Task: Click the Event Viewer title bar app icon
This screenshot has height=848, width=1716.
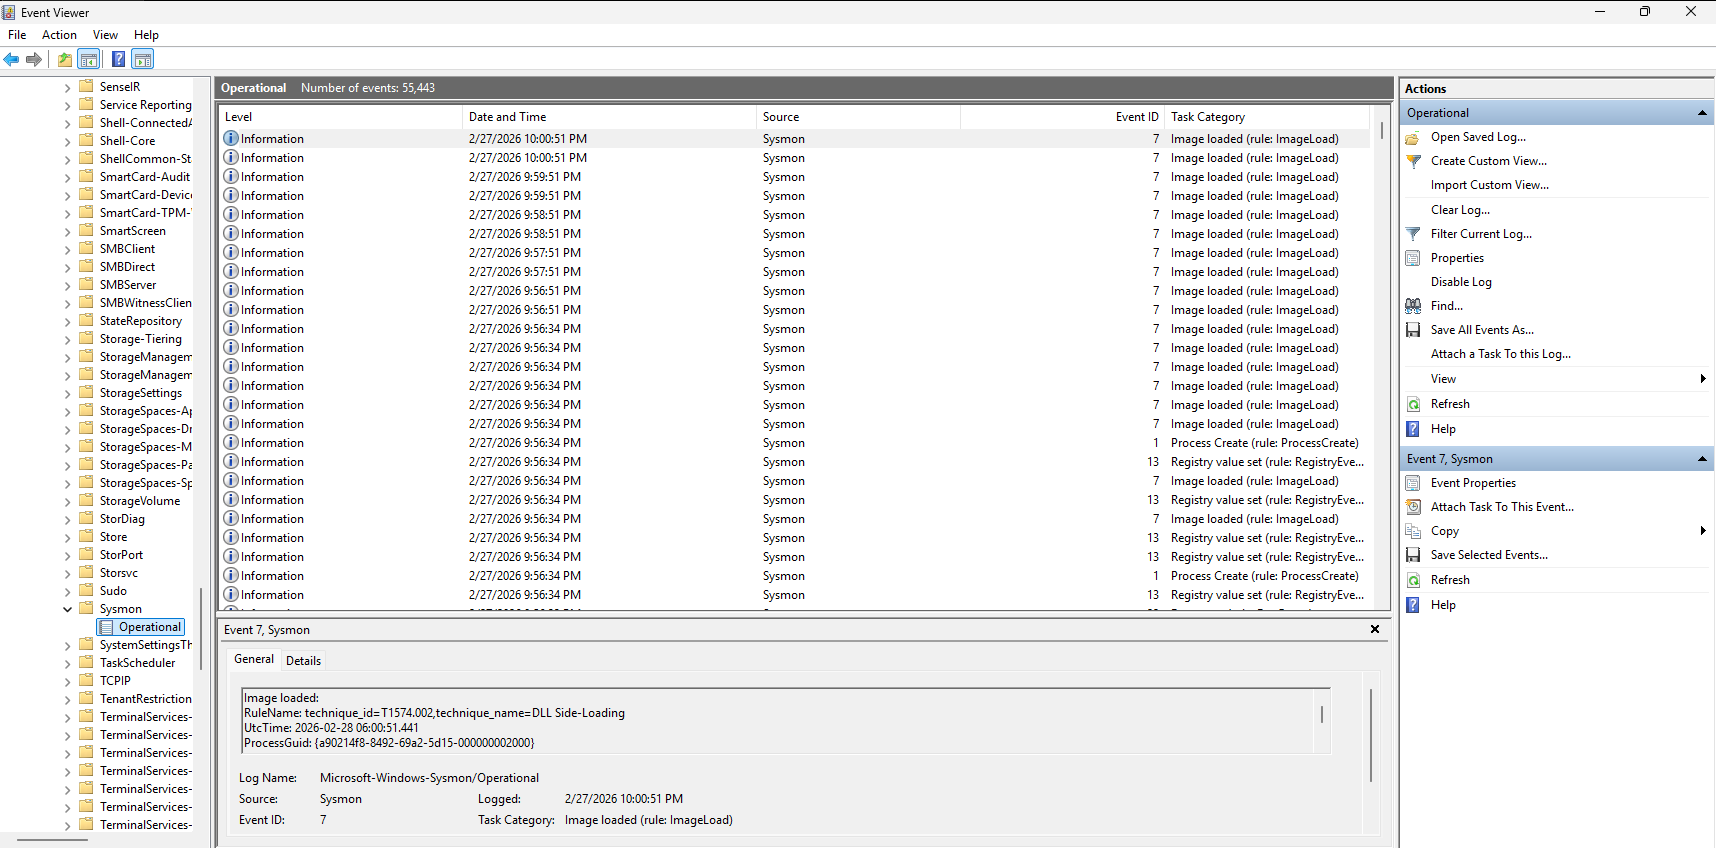Action: tap(9, 12)
